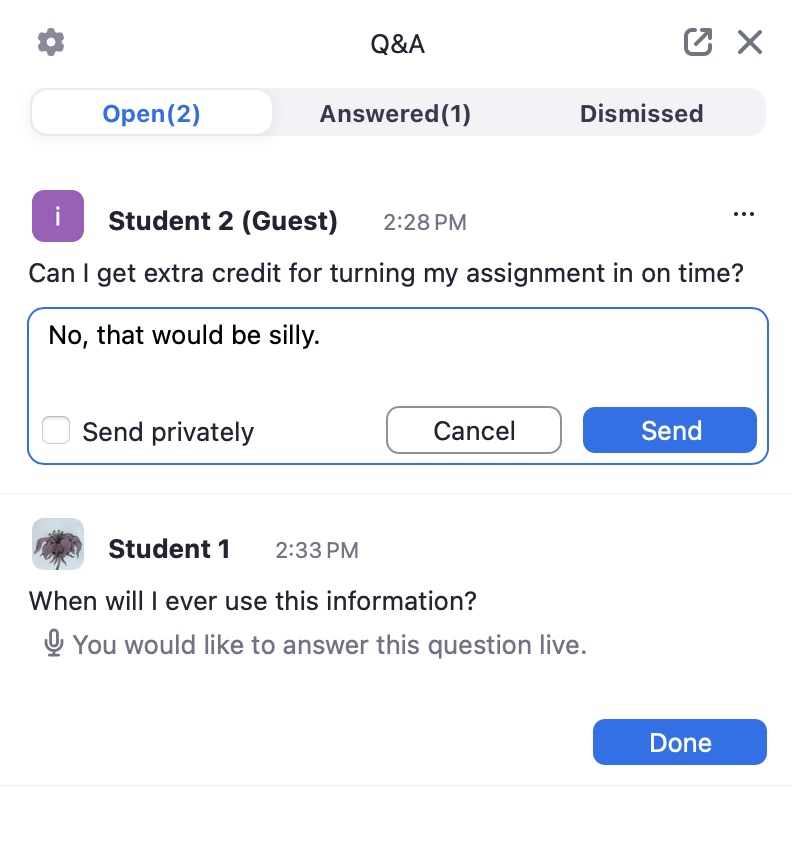Screen dimensions: 792x842
Task: Send the answer to Student 2
Action: coord(670,431)
